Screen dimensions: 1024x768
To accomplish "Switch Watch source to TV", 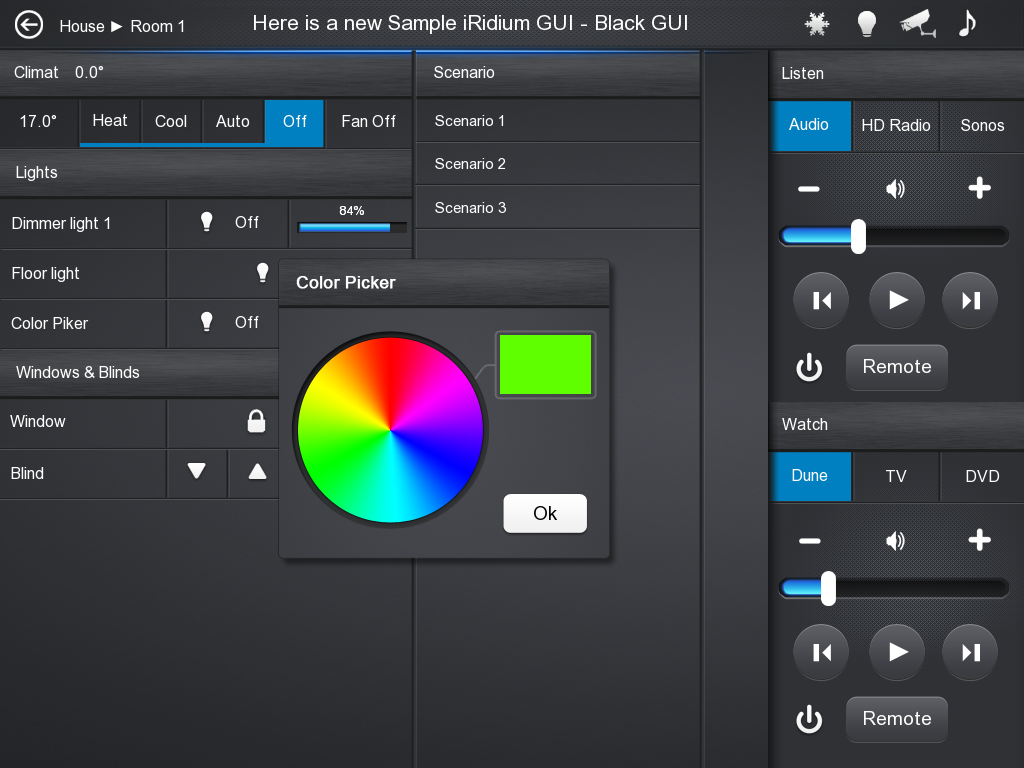I will point(896,477).
